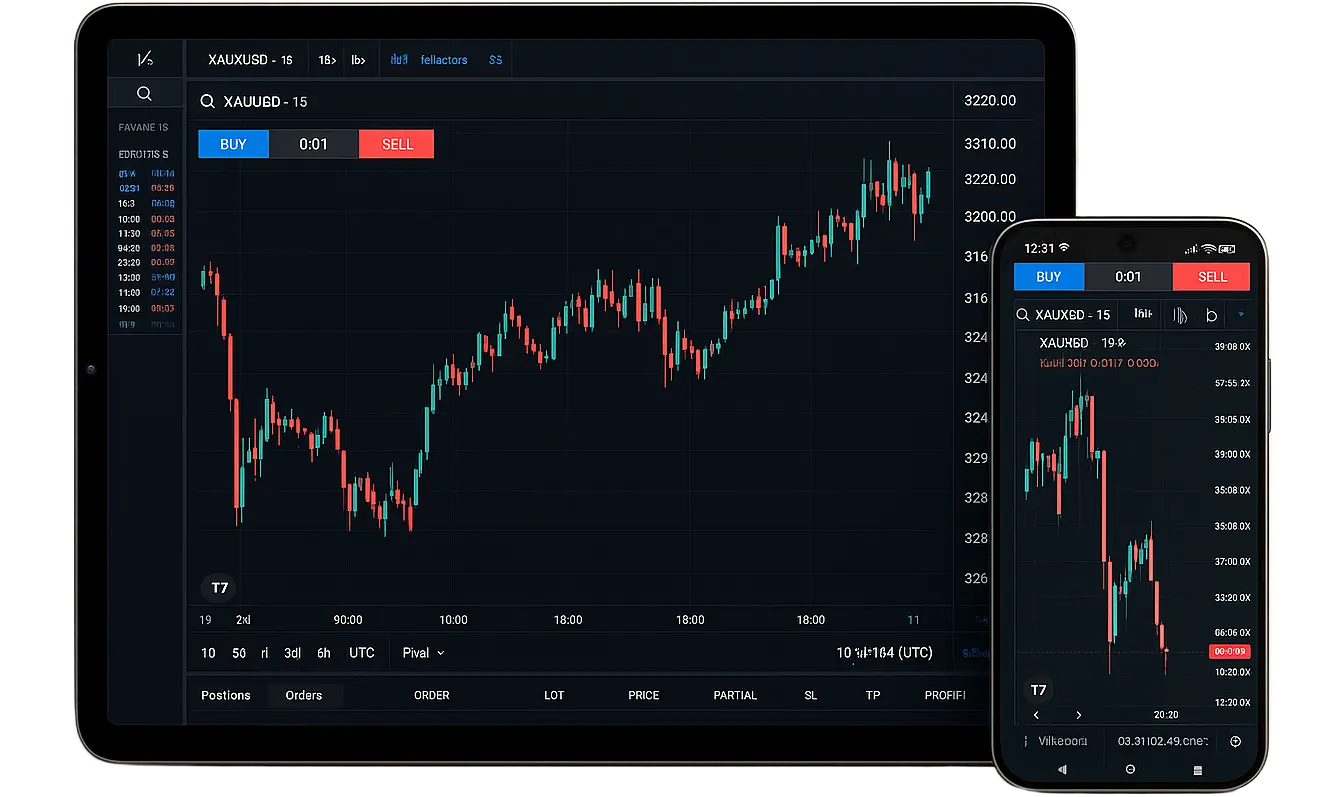The image size is (1337, 797).
Task: Tap the phone chart search magnifier icon
Action: point(1023,315)
